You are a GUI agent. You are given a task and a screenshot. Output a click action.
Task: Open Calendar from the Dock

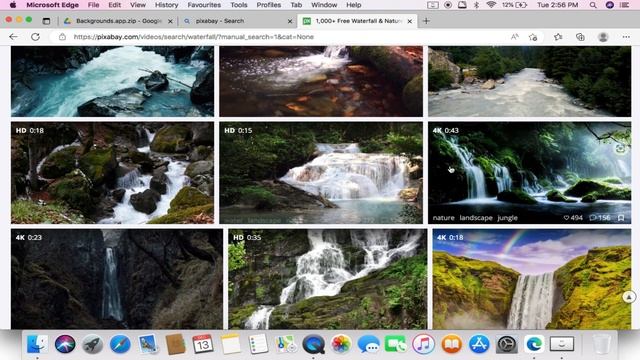coord(203,344)
